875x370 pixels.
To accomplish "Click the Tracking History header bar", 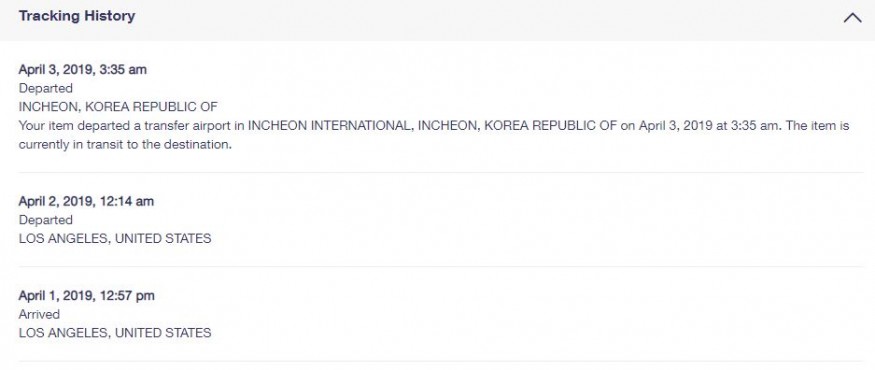I will coord(438,20).
